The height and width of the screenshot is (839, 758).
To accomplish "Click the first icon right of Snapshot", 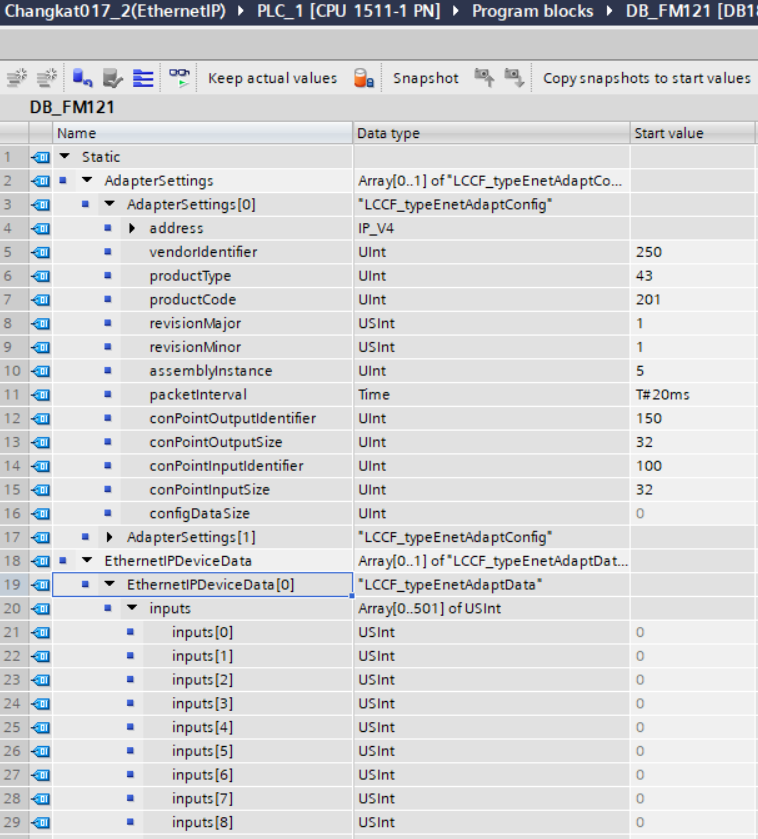I will 484,78.
